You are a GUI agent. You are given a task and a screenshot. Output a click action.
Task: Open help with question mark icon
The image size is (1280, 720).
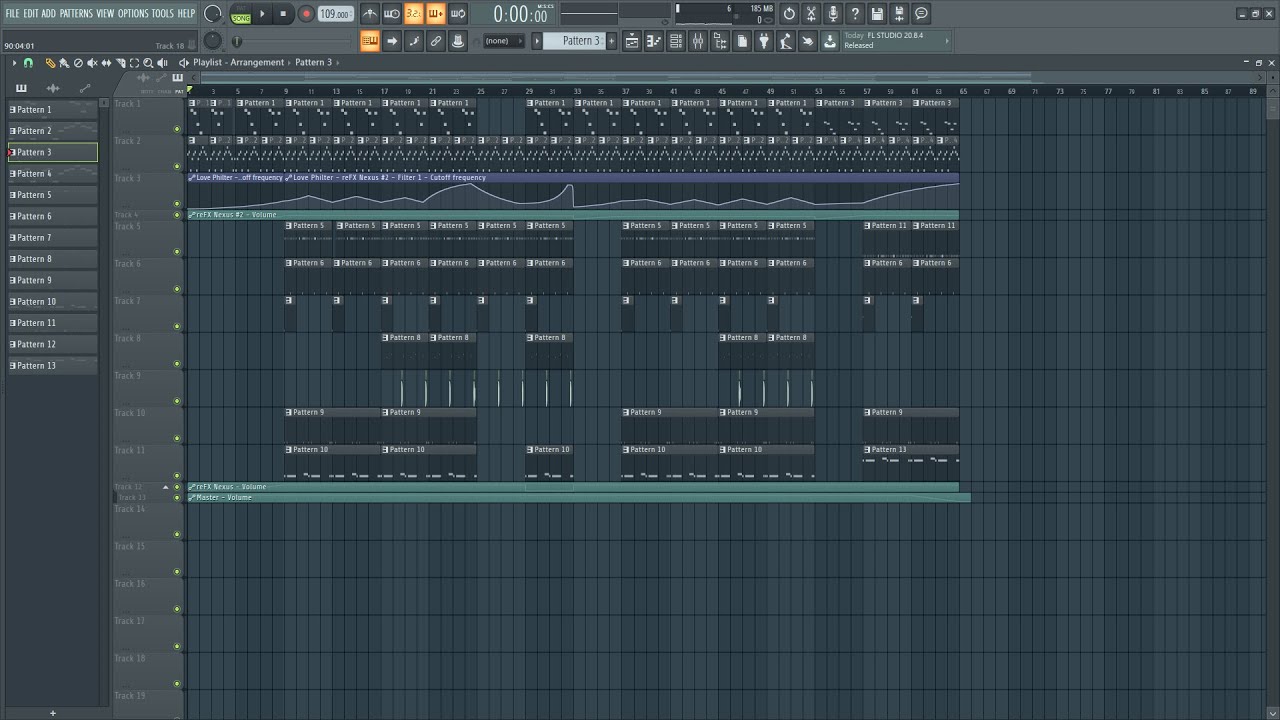click(855, 14)
